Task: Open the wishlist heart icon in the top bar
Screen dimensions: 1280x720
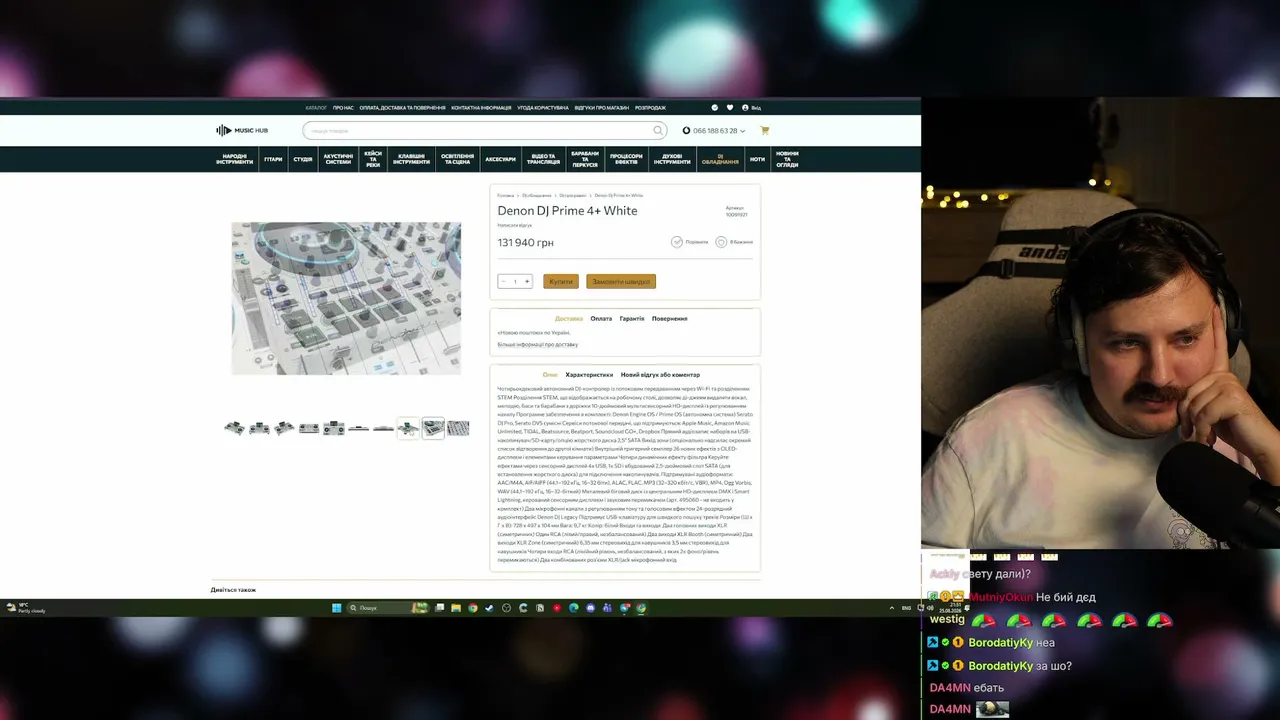Action: (730, 107)
